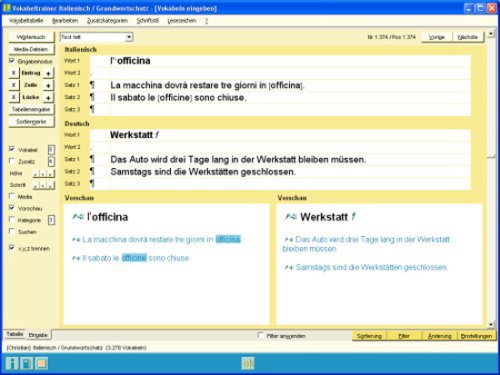Enable Filter anwenden checkbox
Screen dimensions: 500x375
click(261, 335)
